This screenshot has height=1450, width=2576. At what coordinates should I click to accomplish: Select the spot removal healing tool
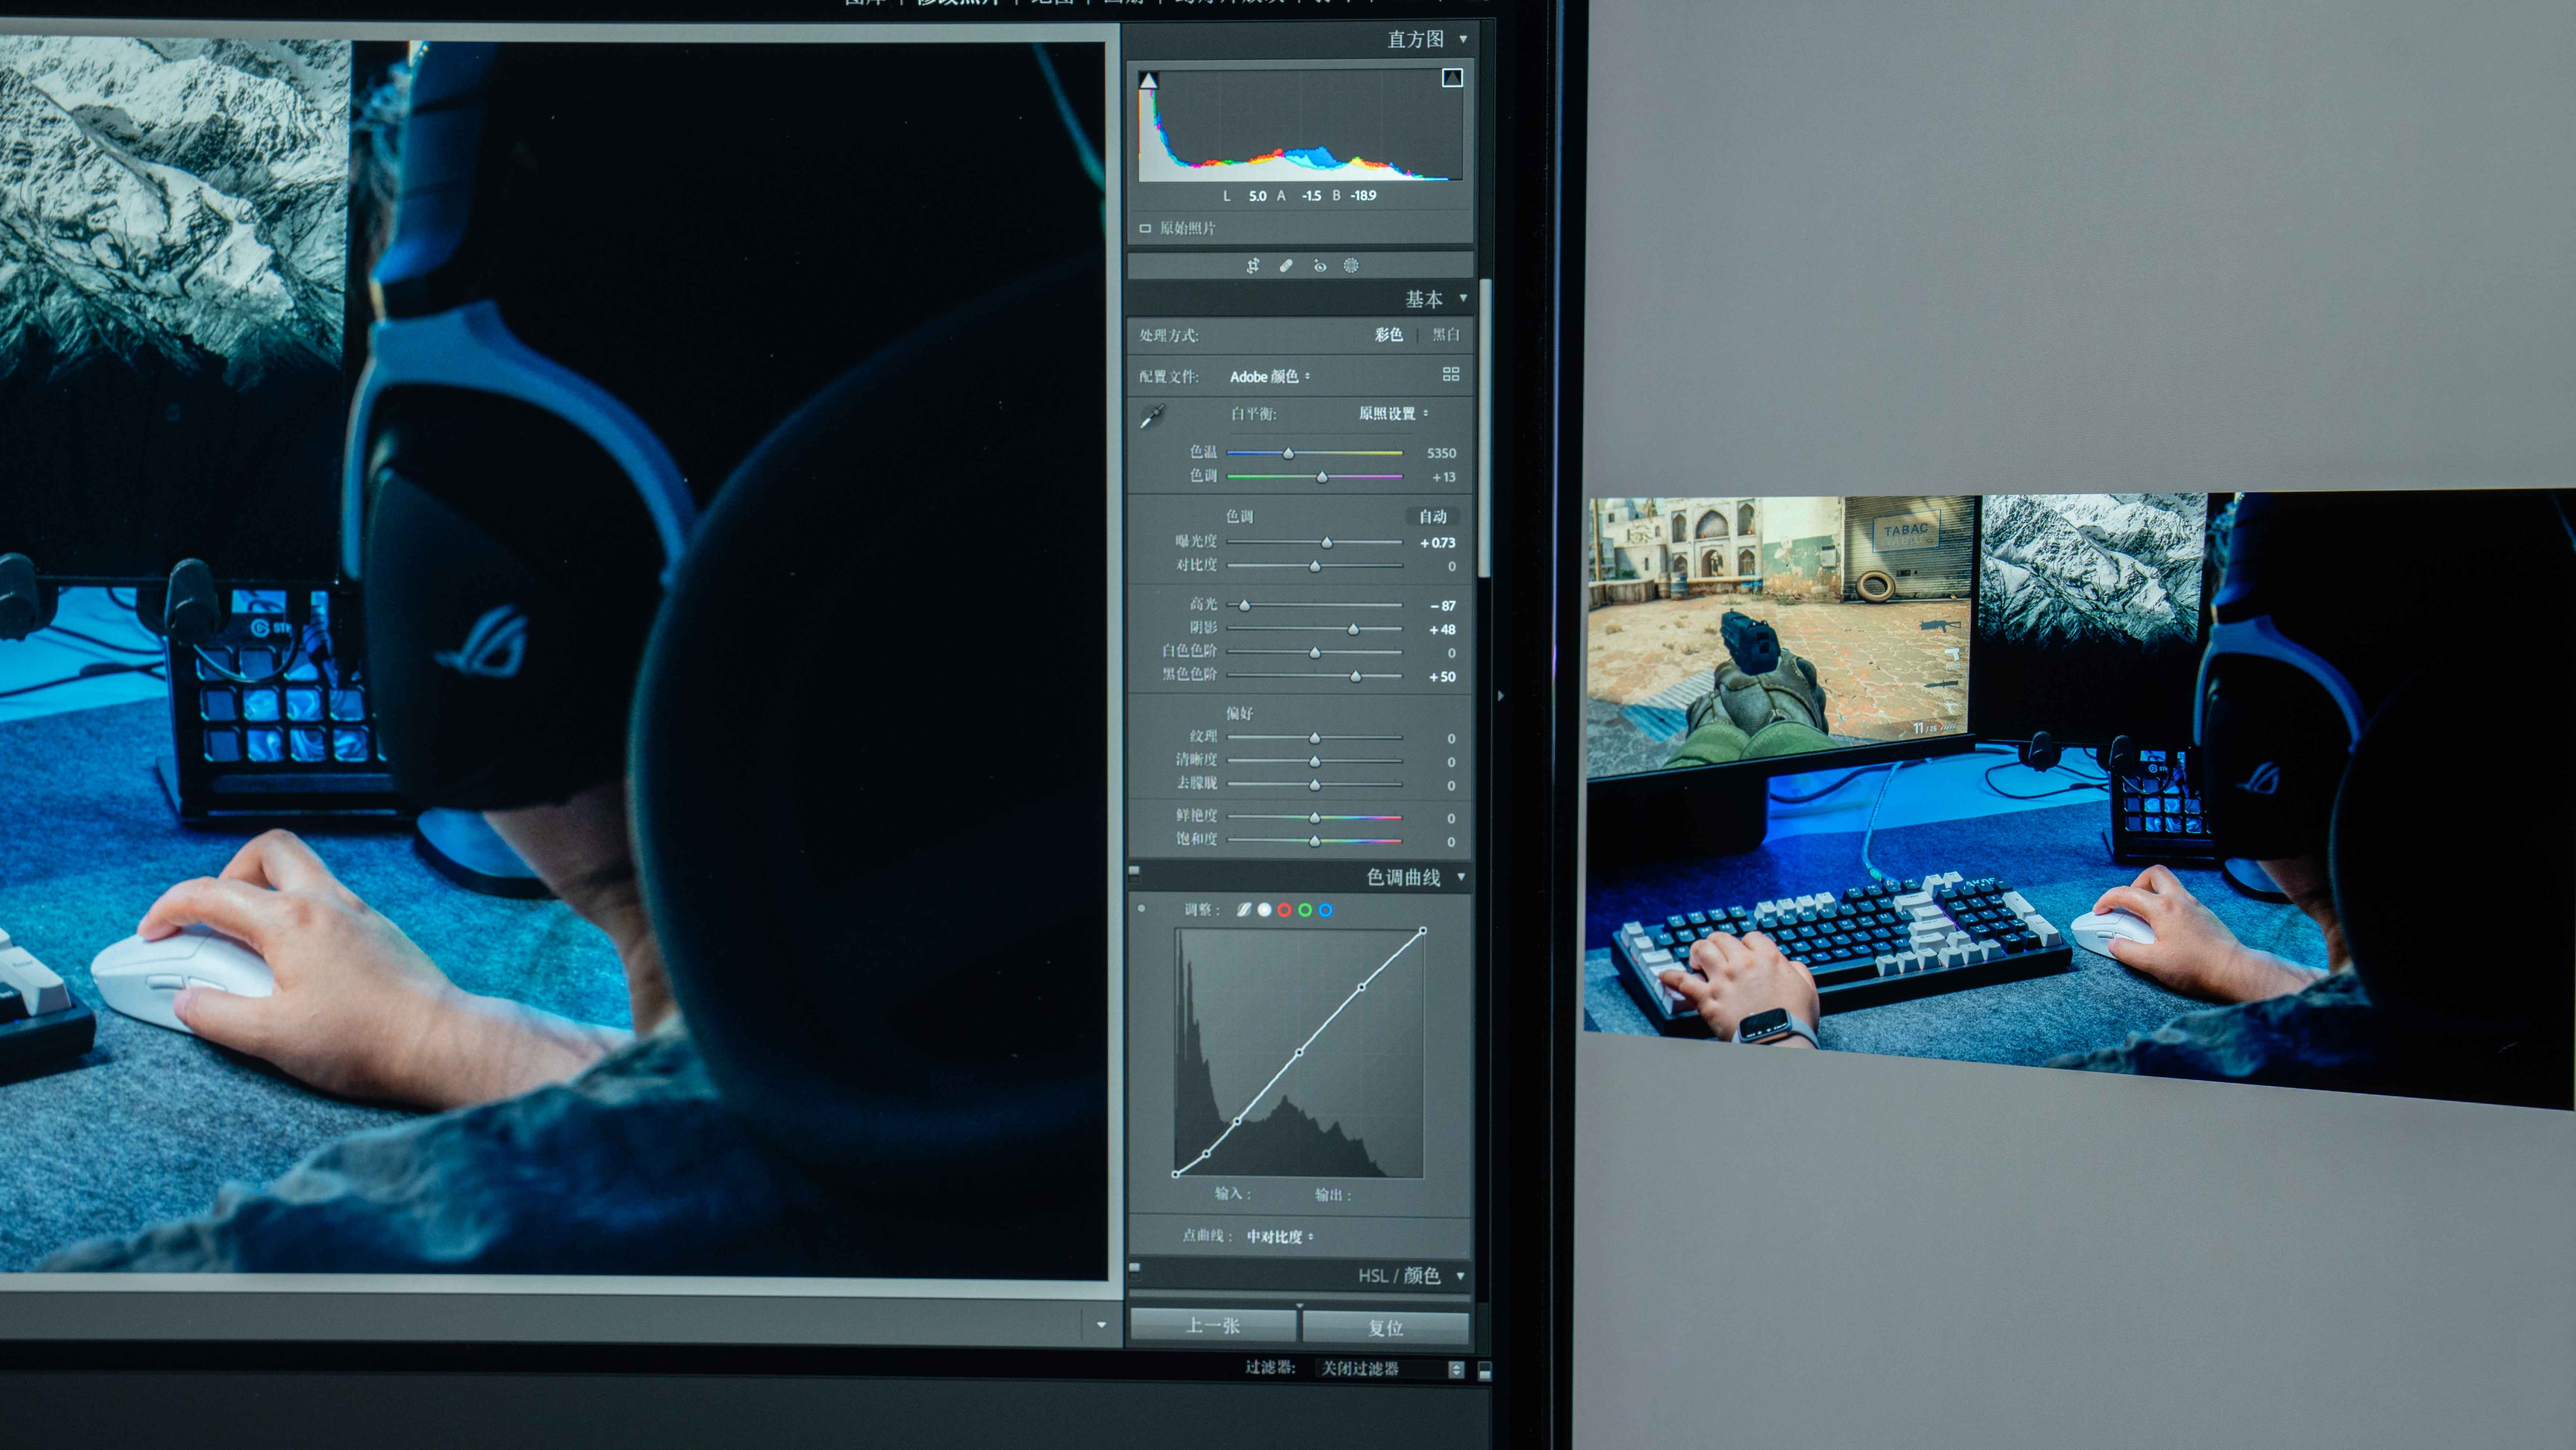click(1286, 265)
